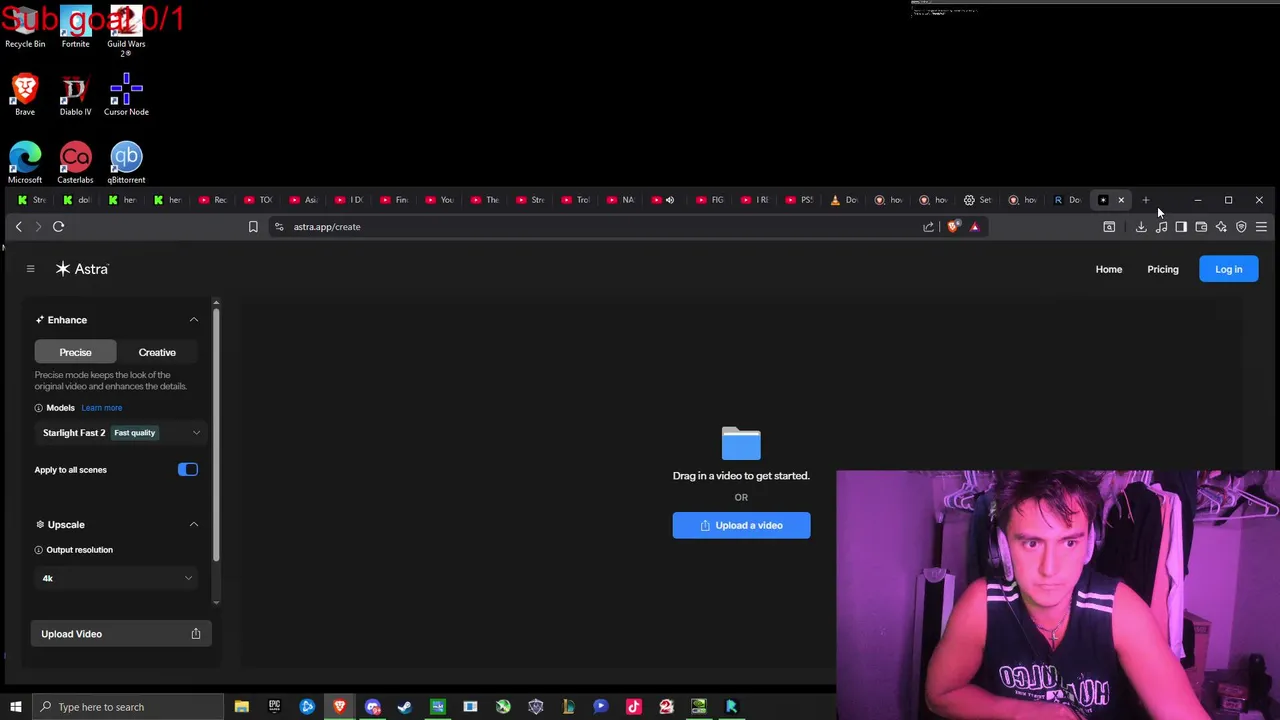The width and height of the screenshot is (1280, 720).
Task: Open Leo AI assistant icon
Action: (x=1221, y=227)
